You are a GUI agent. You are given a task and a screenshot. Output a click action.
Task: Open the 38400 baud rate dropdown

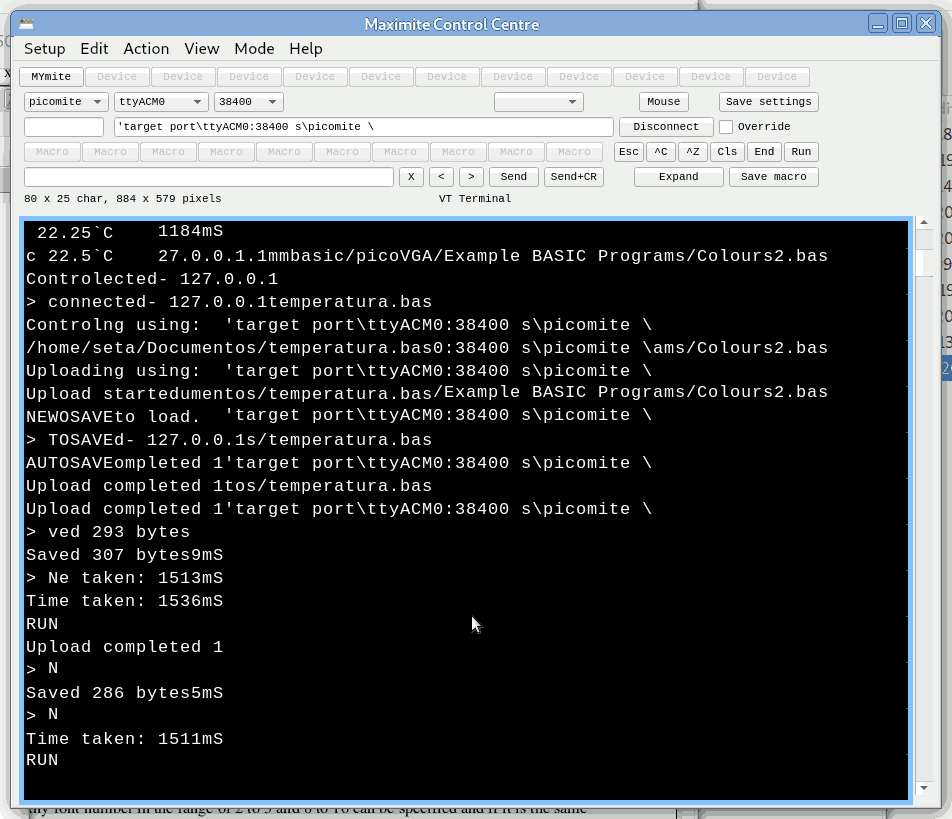248,101
